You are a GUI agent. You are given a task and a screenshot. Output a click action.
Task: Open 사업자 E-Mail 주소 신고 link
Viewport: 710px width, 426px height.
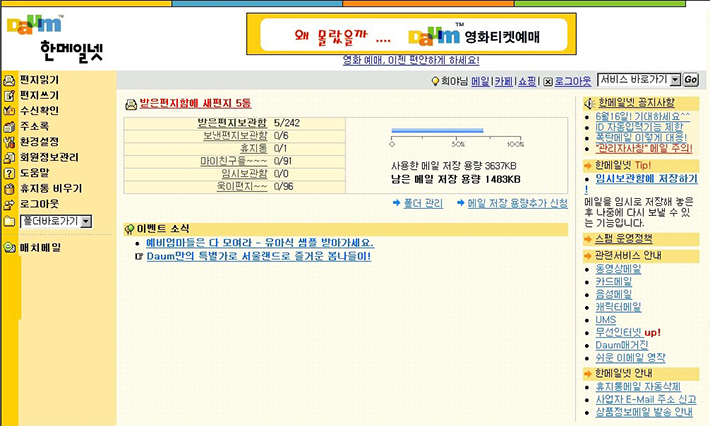(646, 400)
